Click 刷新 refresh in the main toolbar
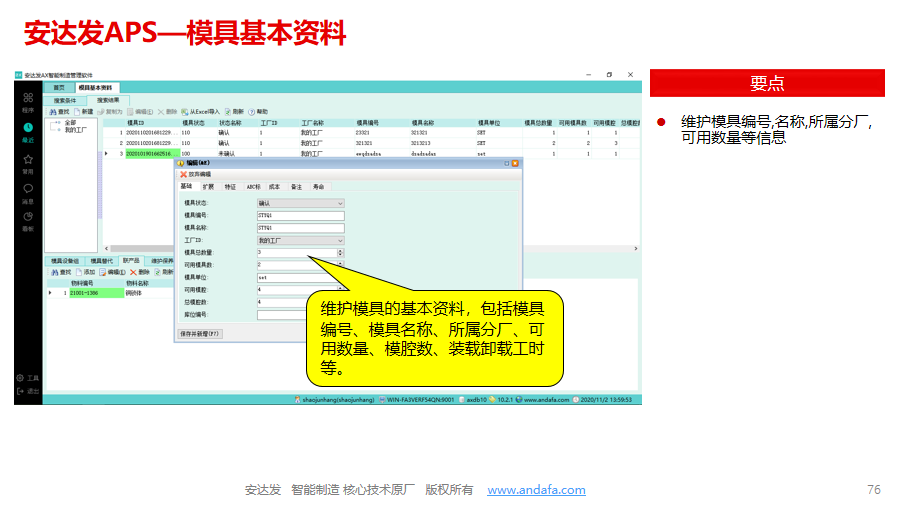 pyautogui.click(x=234, y=112)
